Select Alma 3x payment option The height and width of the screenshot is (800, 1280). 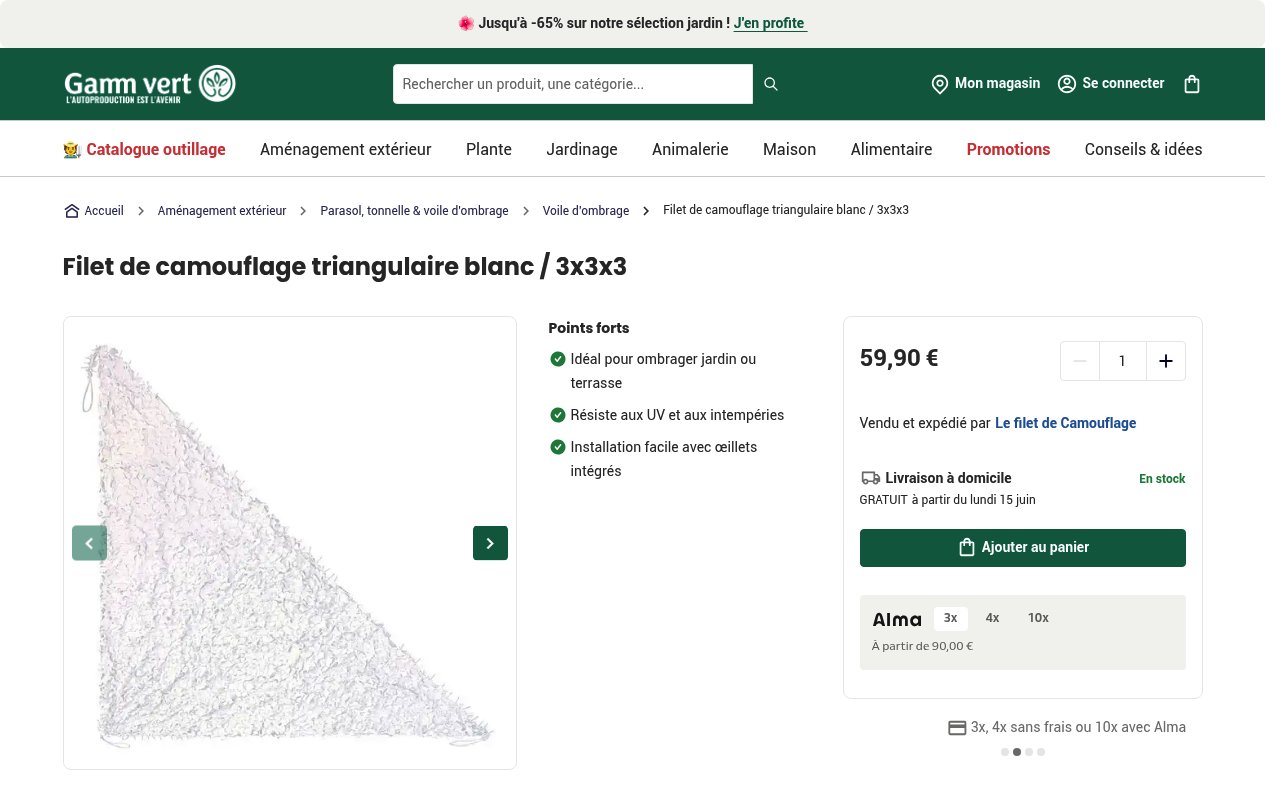point(951,618)
